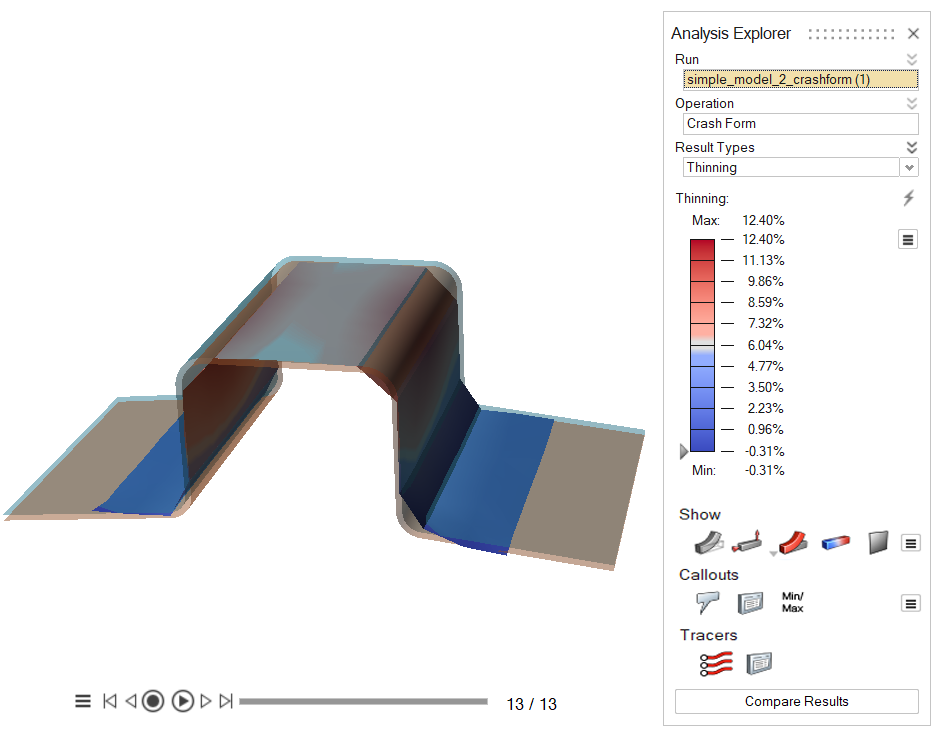Click the Min/Max callouts button

(792, 602)
